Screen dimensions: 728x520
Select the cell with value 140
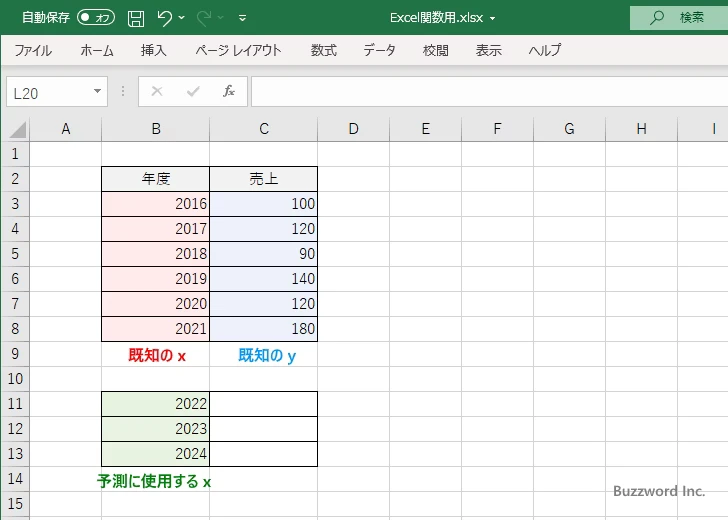(x=264, y=279)
